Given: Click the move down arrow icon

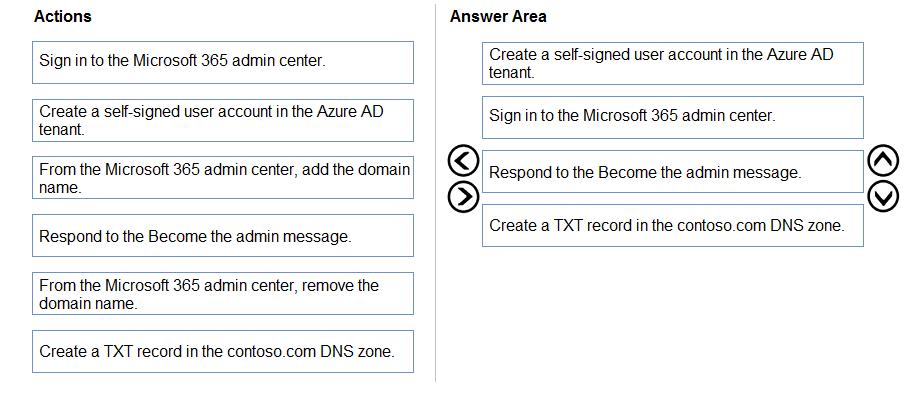Looking at the screenshot, I should point(883,196).
